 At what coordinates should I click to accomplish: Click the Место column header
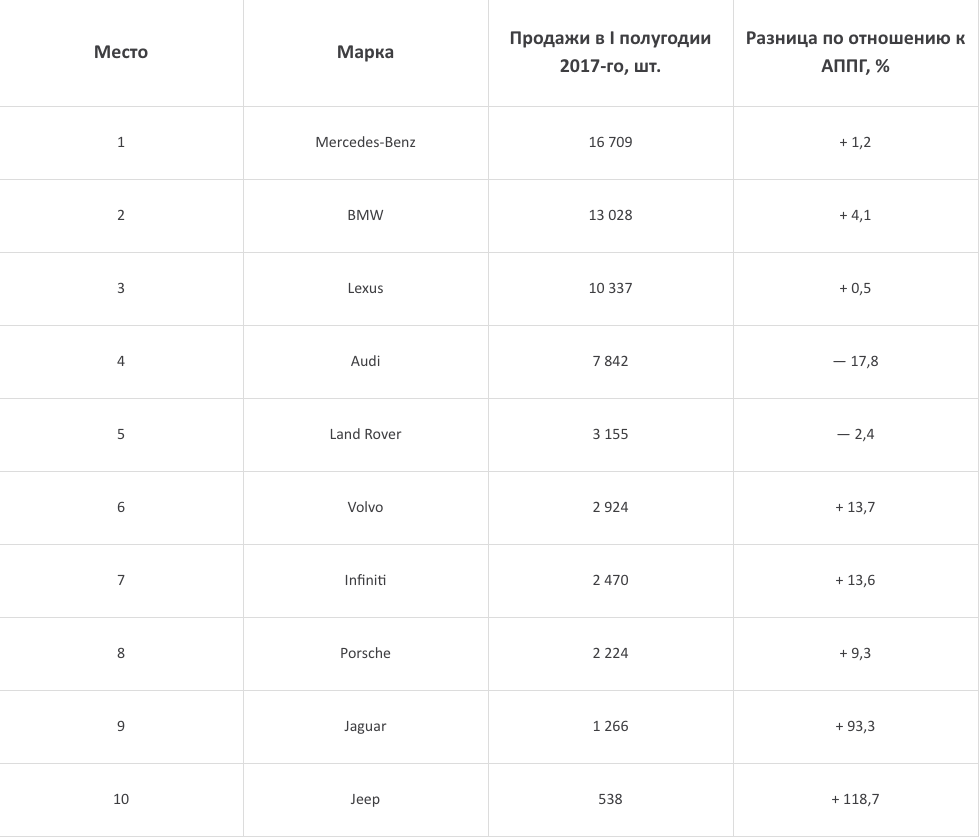121,52
